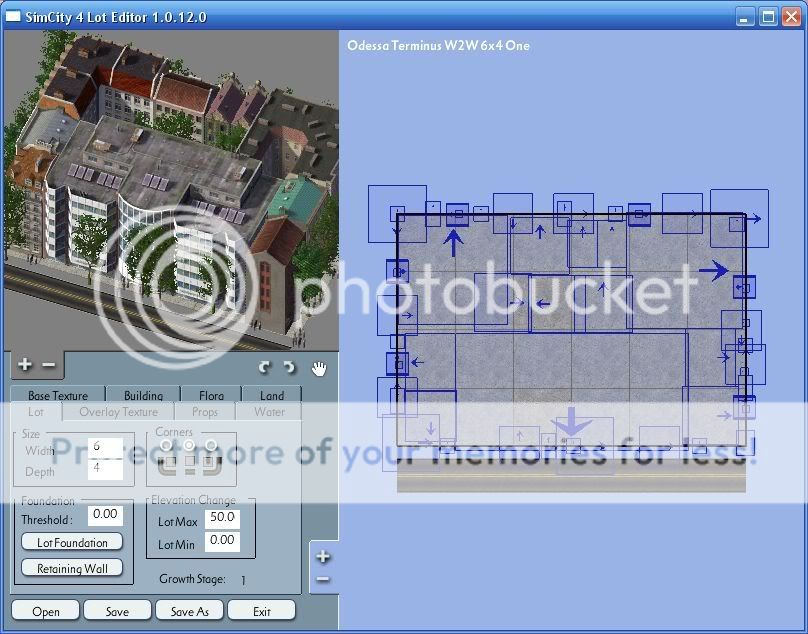Switch to the Lot tab
This screenshot has width=808, height=634.
pos(36,412)
